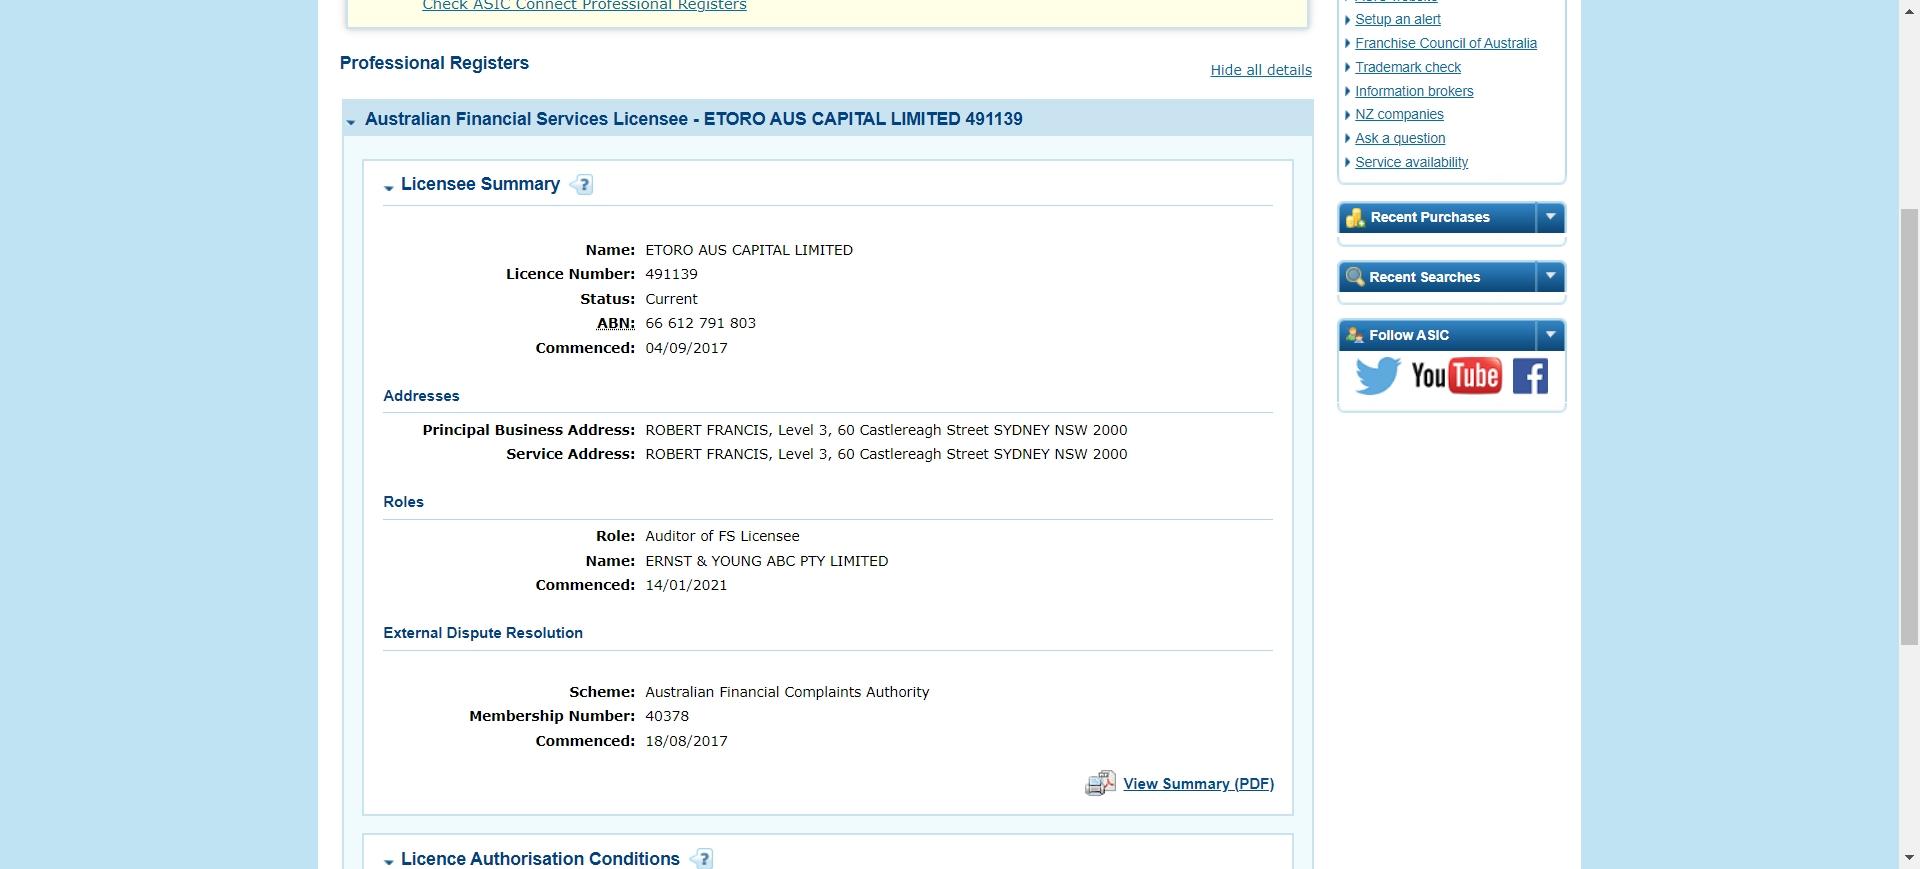Viewport: 1920px width, 869px height.
Task: Click auditor commenced date 14/01/2021
Action: pos(686,585)
